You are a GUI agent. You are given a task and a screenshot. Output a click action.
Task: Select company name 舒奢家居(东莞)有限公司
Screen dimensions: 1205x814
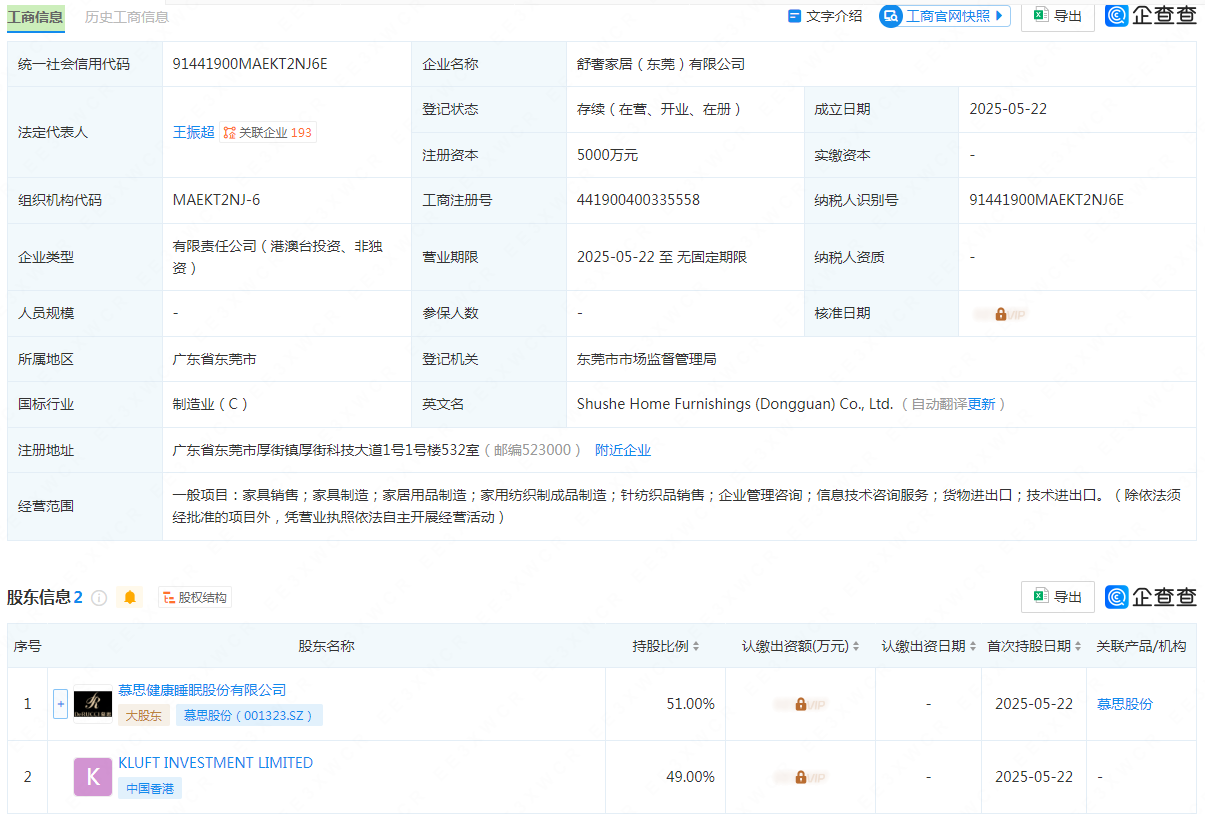click(661, 64)
